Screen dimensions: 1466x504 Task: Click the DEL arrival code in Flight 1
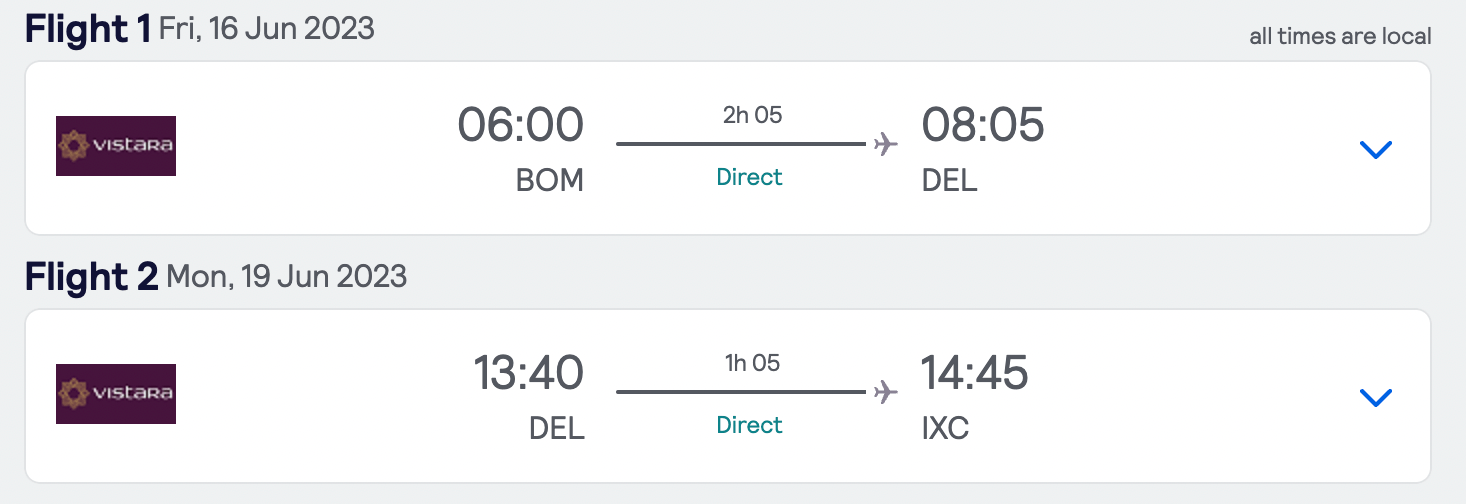click(949, 181)
